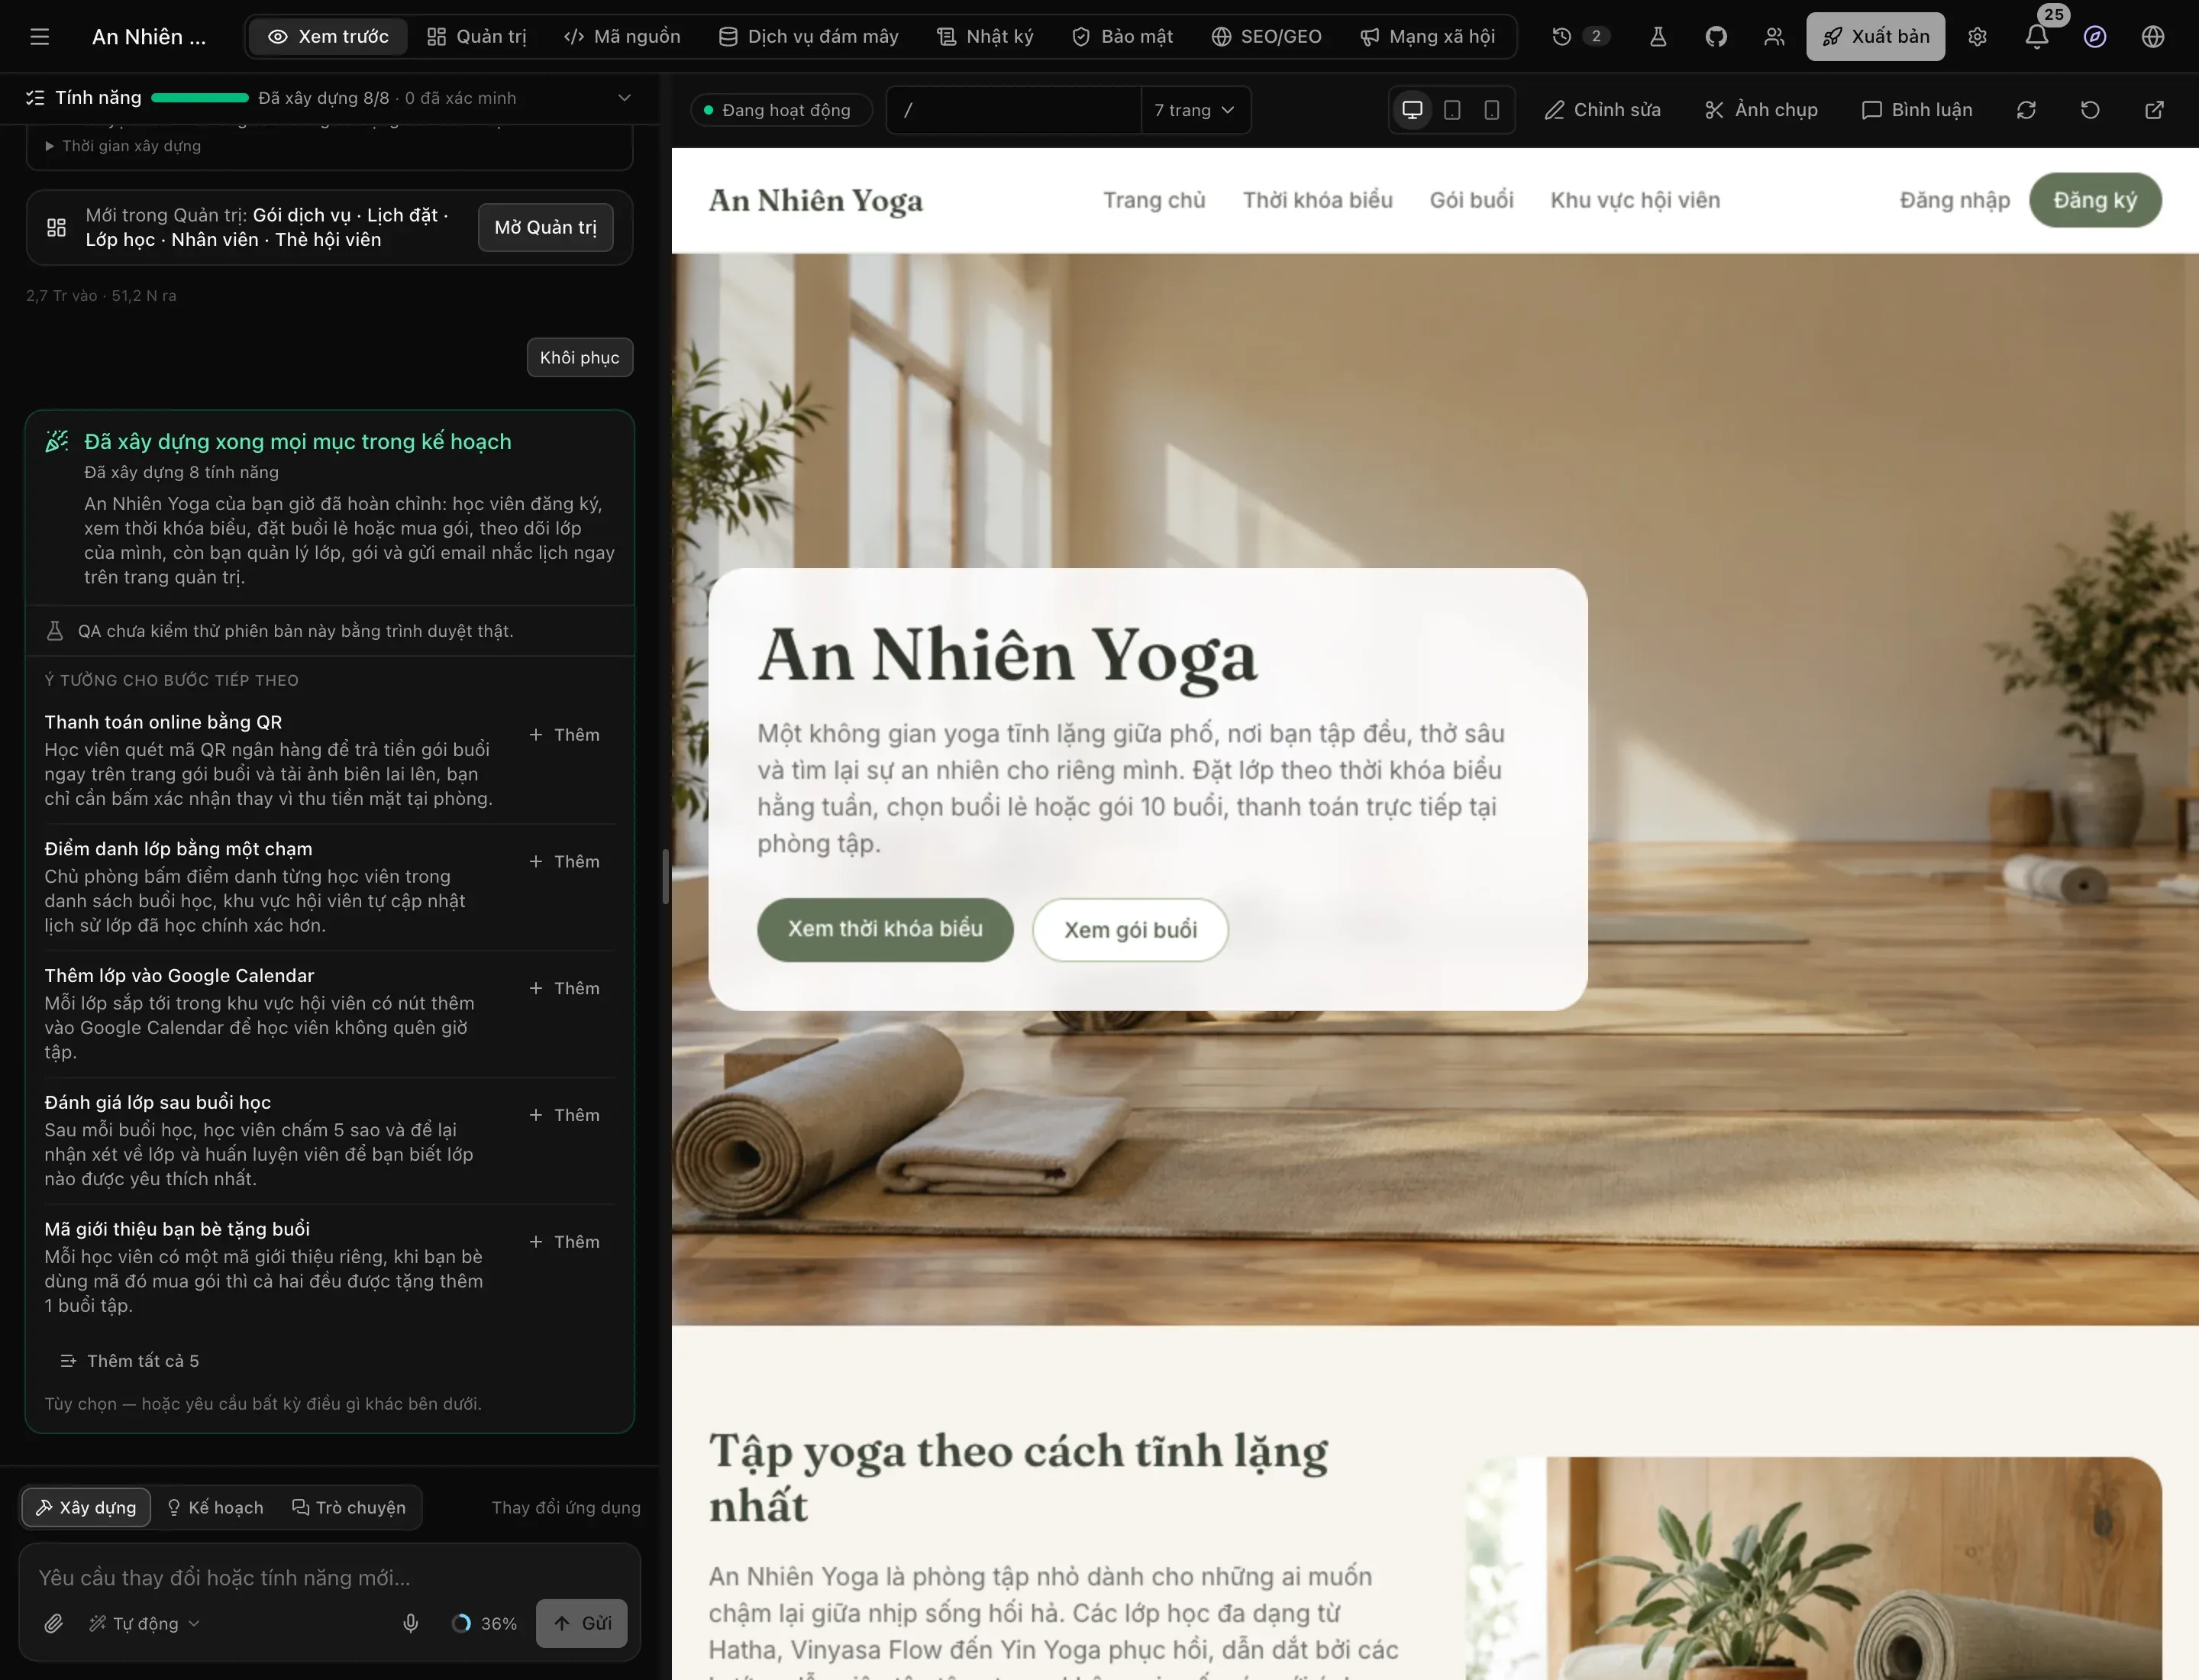Focus the Yêu cầu thay đổi input
Image resolution: width=2199 pixels, height=1680 pixels.
330,1577
